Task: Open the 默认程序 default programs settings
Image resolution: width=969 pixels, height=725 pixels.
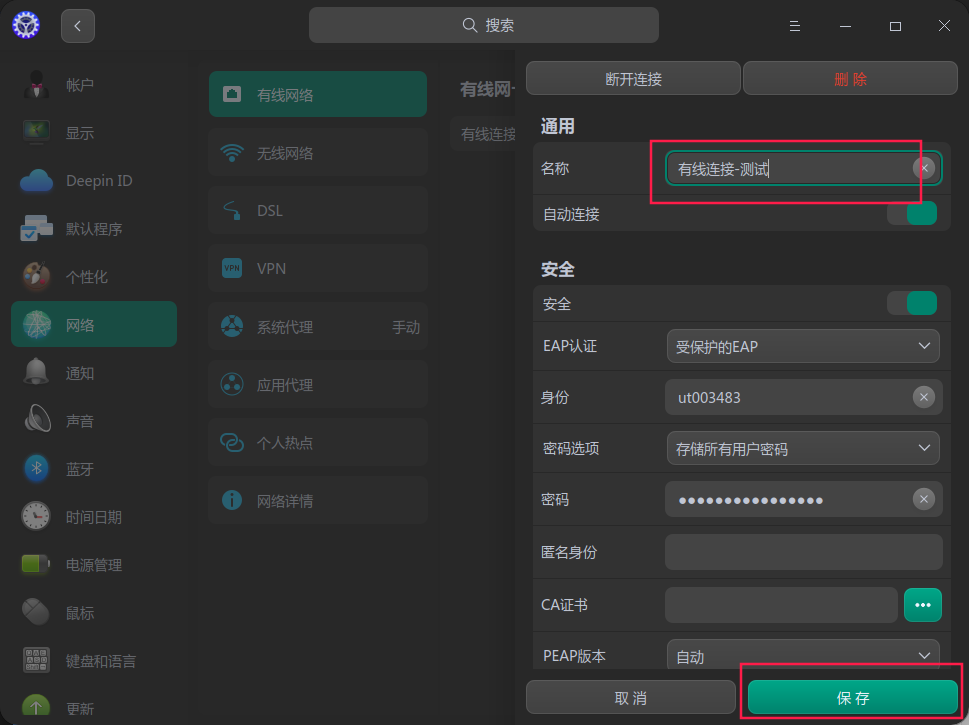Action: tap(94, 229)
